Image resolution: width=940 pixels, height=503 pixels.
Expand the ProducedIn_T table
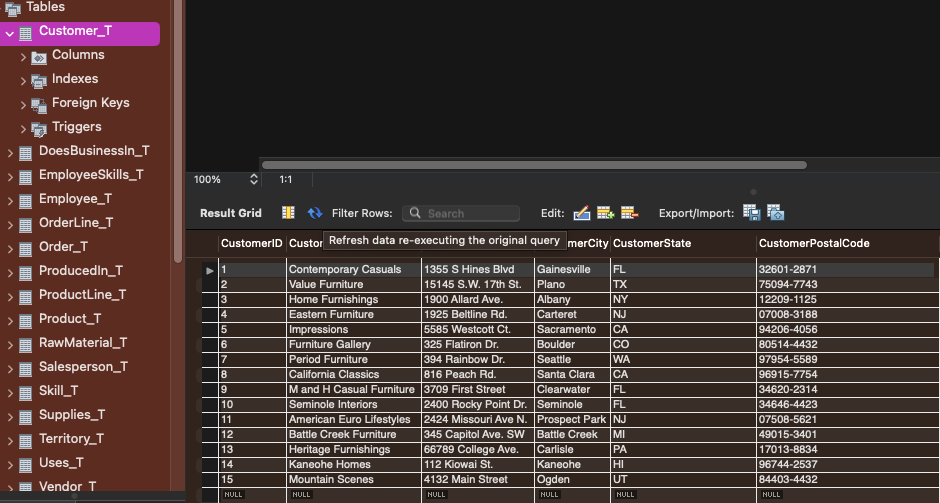pos(10,273)
